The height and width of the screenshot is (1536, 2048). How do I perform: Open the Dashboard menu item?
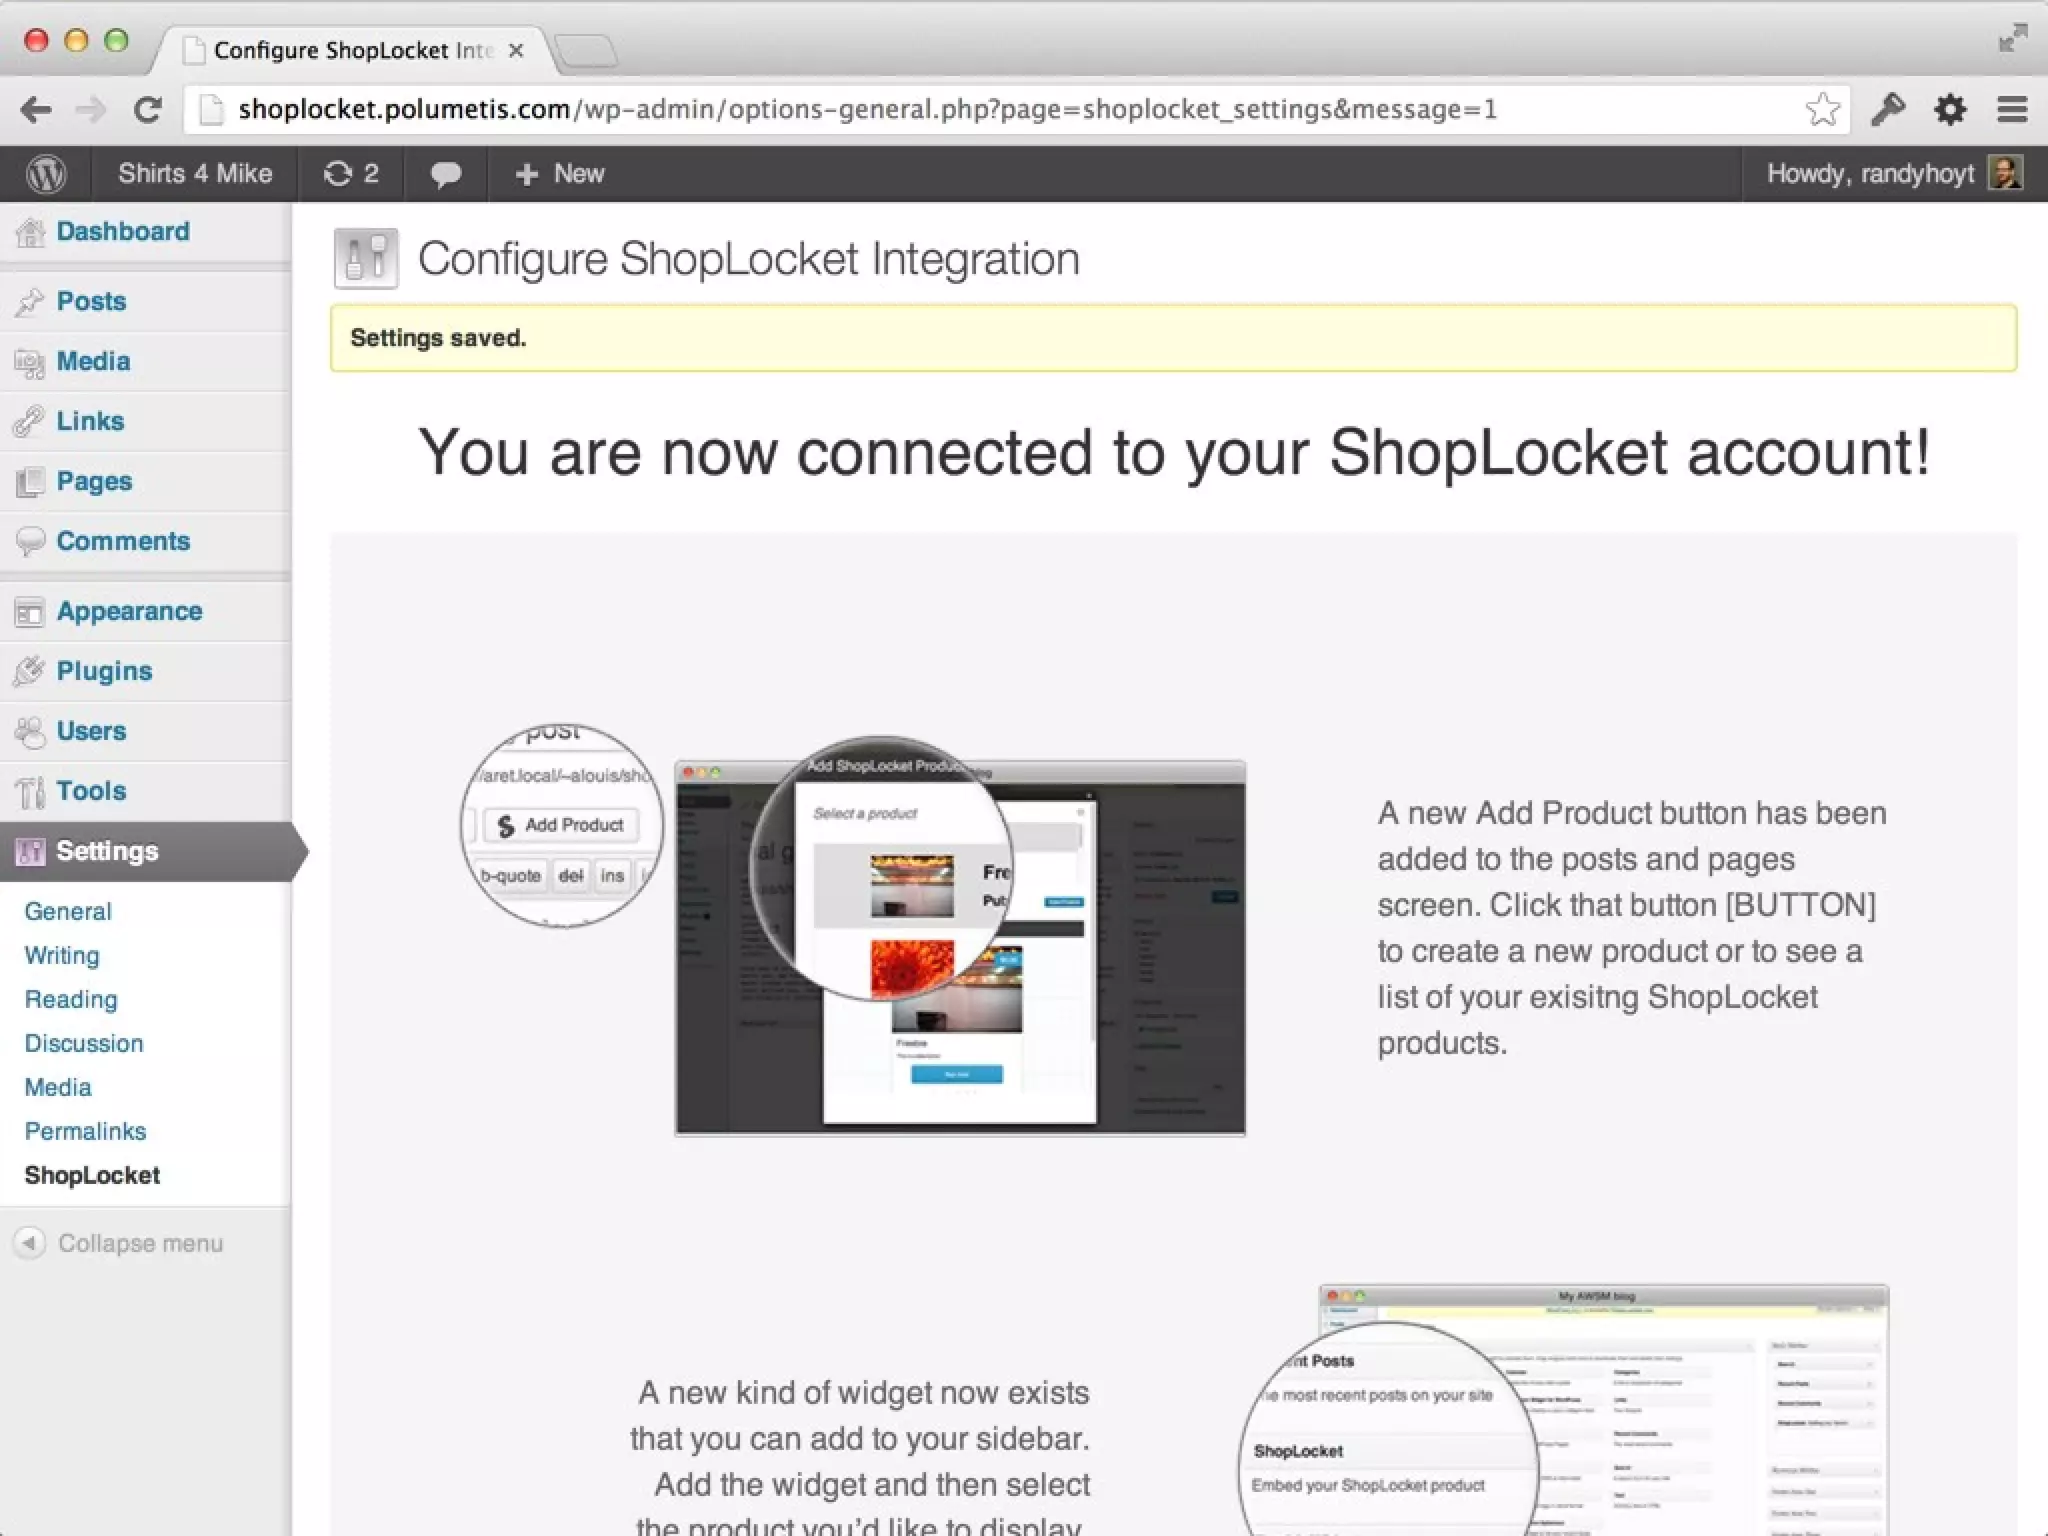pyautogui.click(x=122, y=231)
